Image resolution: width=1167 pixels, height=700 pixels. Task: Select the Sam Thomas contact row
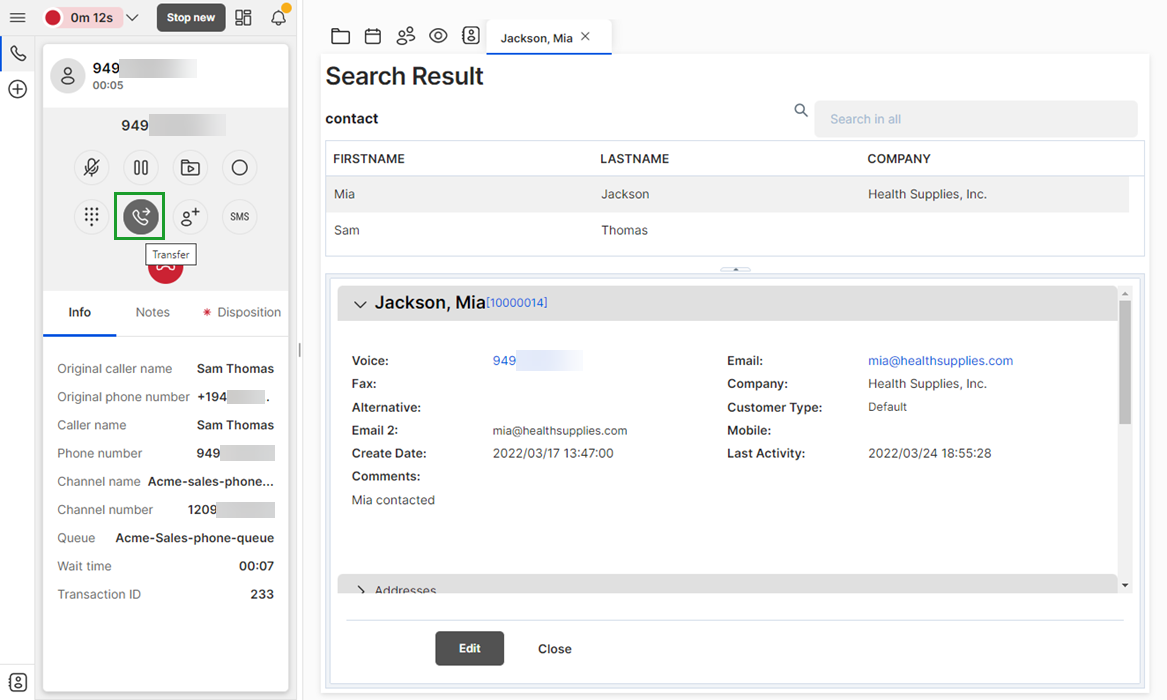pyautogui.click(x=727, y=231)
